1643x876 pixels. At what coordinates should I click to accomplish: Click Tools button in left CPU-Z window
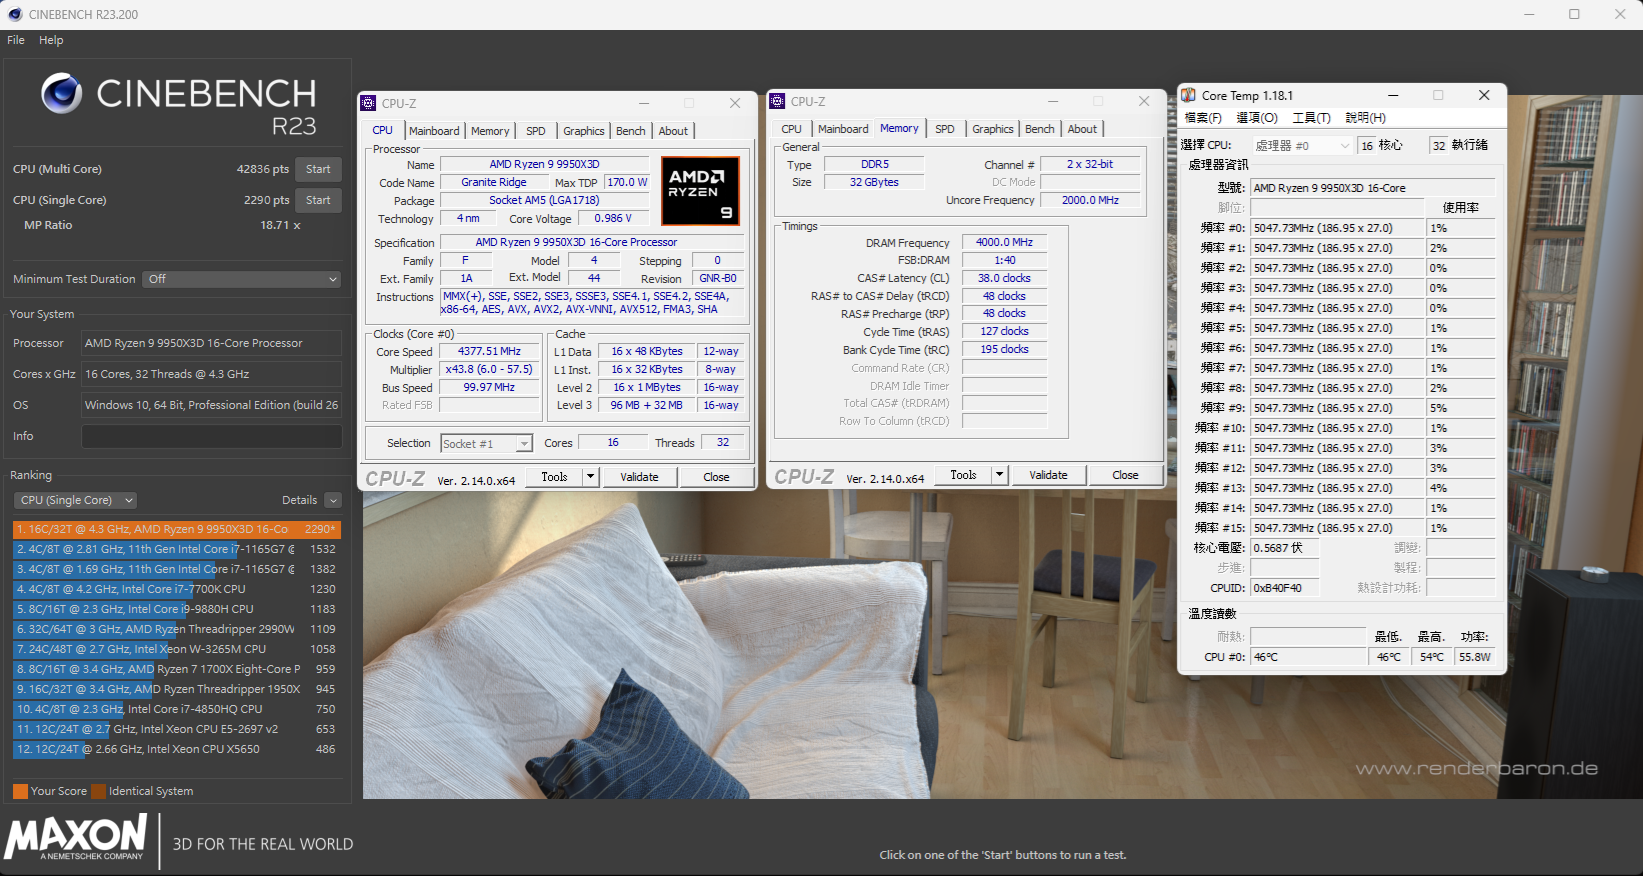point(554,477)
